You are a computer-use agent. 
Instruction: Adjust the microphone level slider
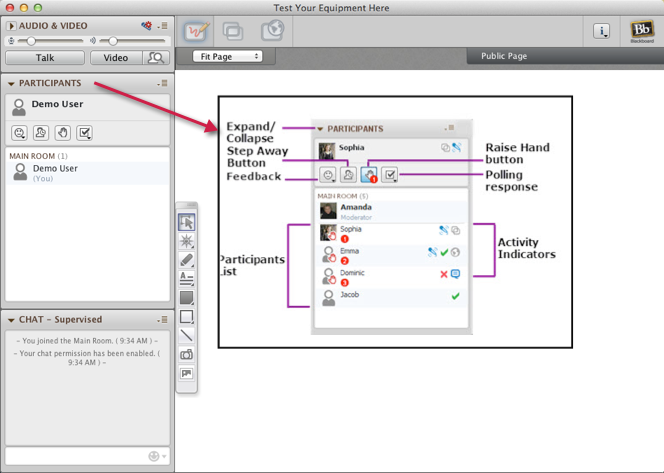(32, 41)
